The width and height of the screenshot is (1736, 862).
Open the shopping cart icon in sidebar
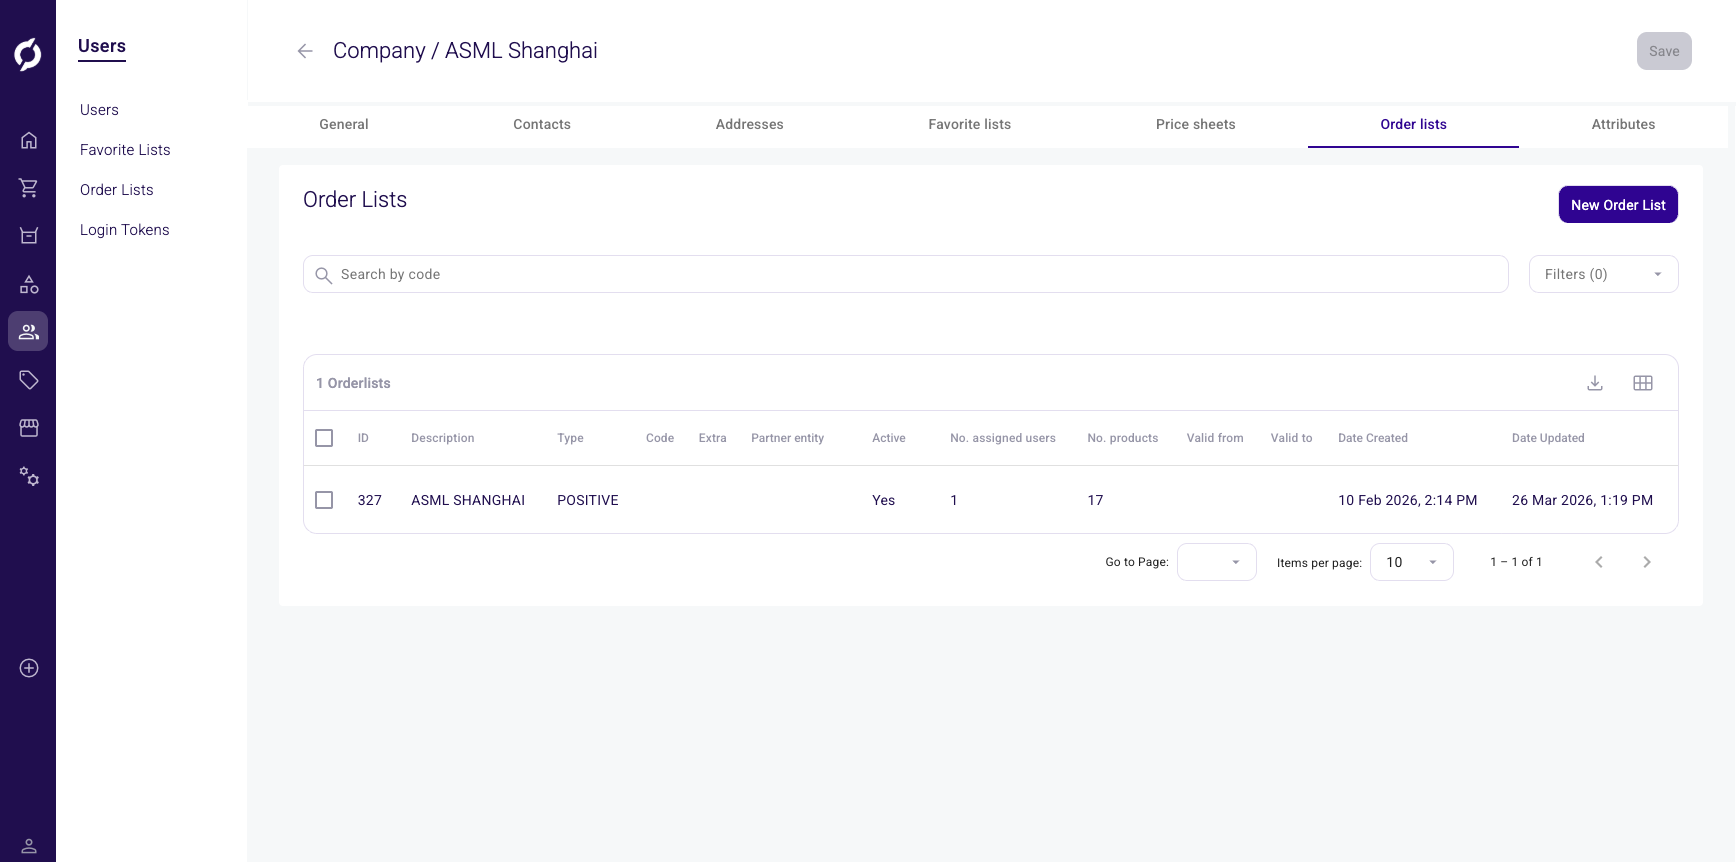click(29, 188)
